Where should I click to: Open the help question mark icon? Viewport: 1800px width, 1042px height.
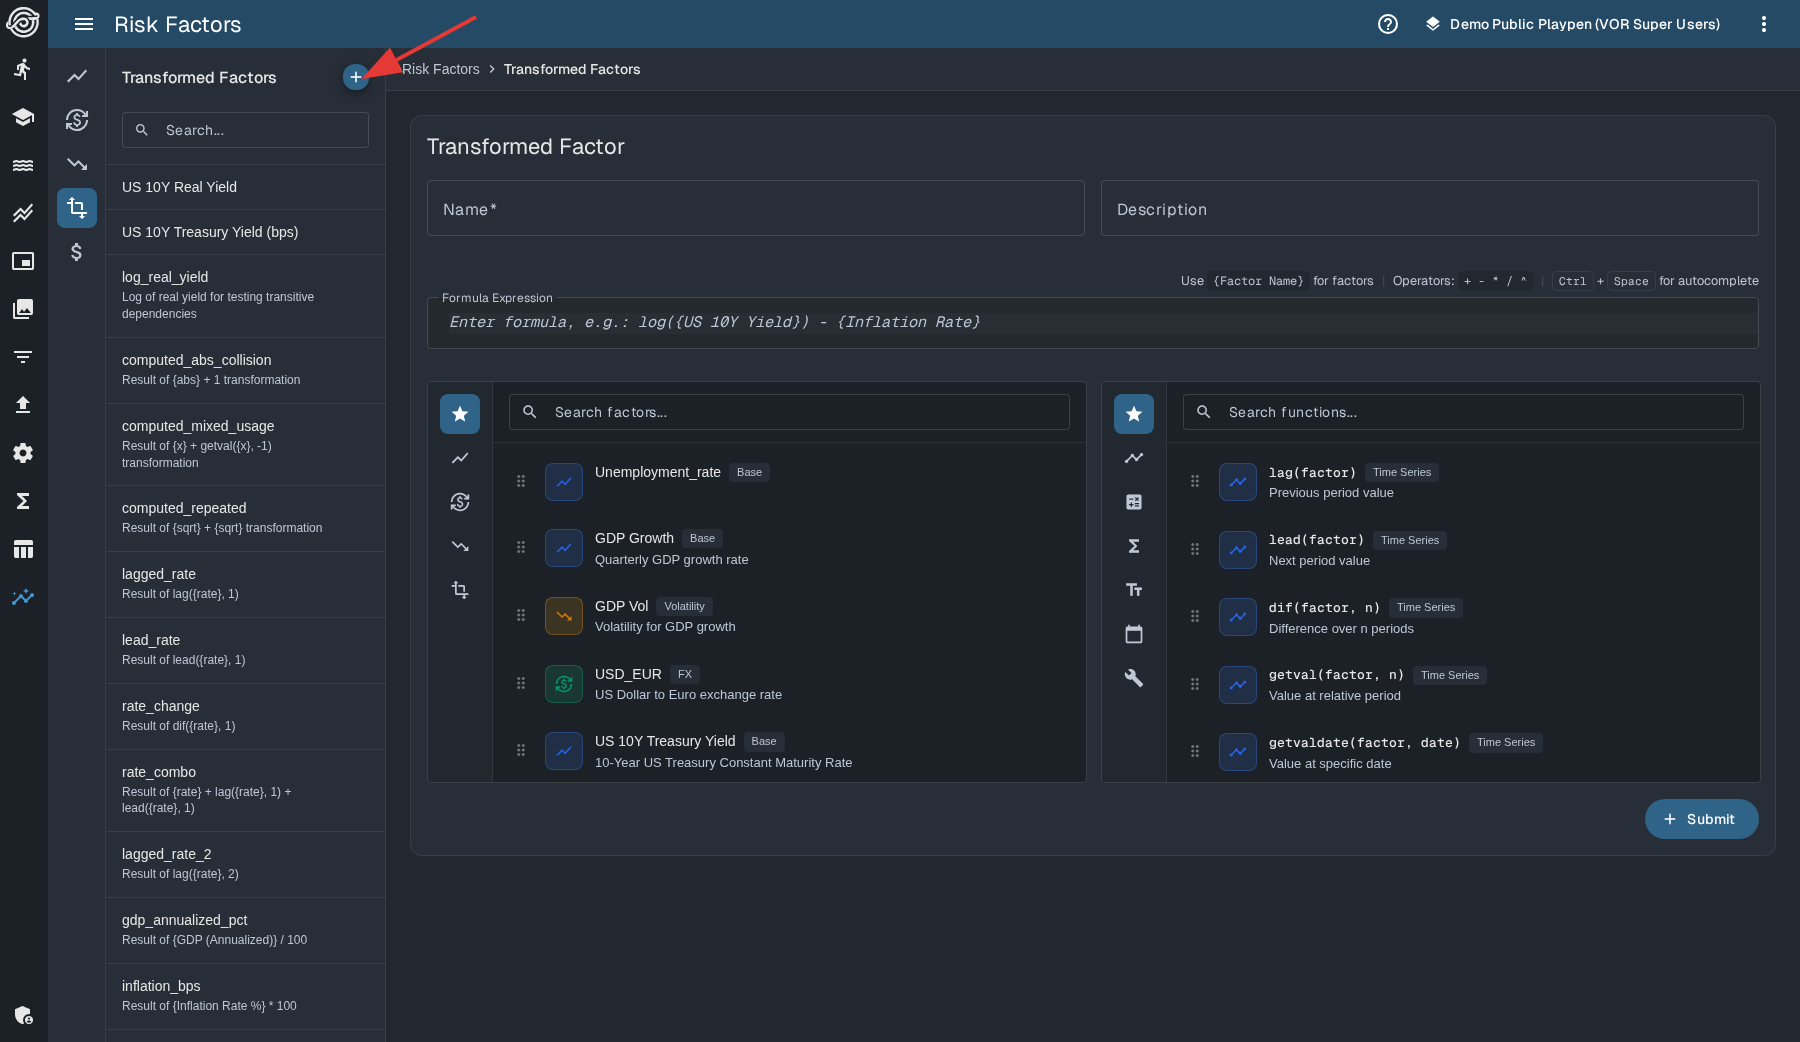click(x=1387, y=24)
